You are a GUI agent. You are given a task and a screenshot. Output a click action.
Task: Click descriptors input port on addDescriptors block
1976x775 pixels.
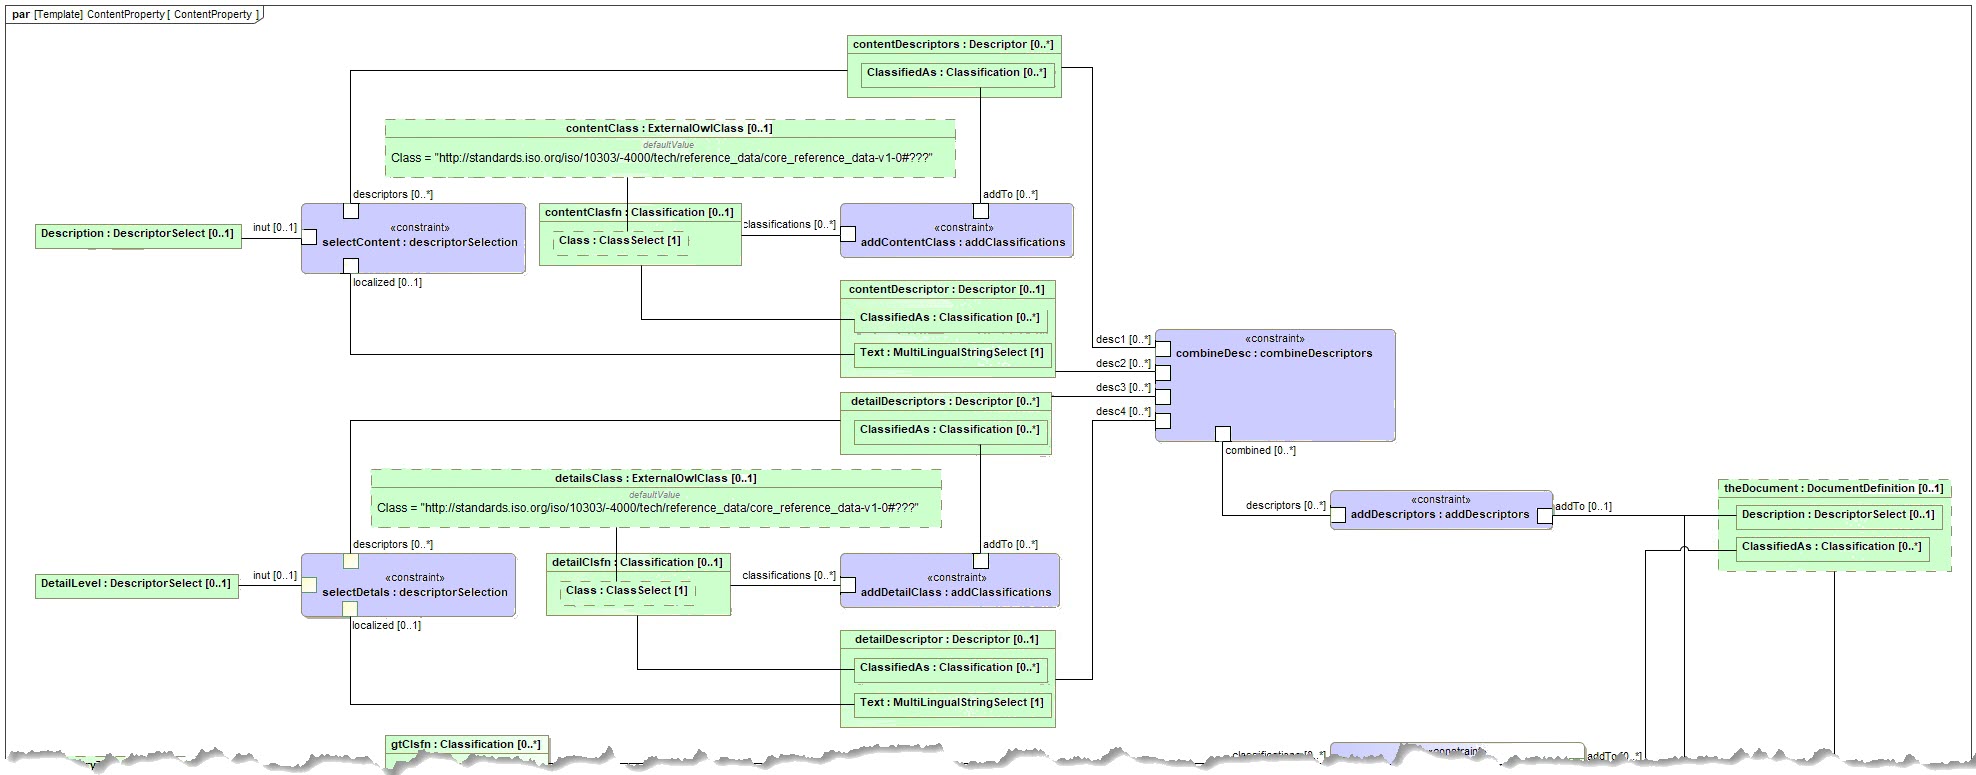1338,516
